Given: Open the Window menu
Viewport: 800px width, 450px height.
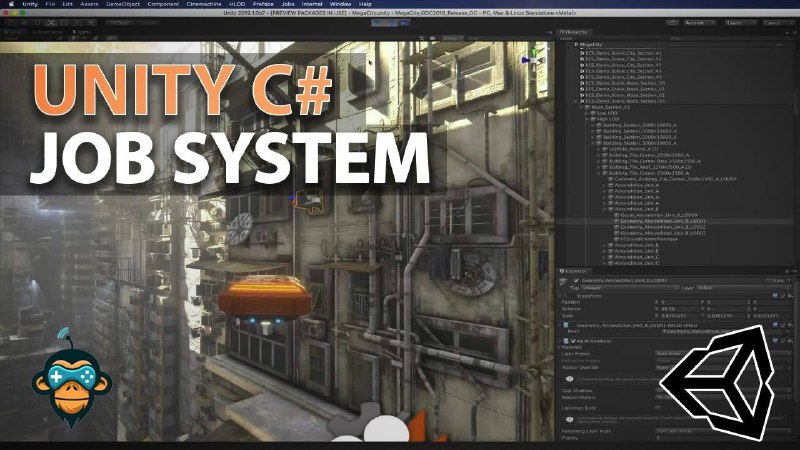Looking at the screenshot, I should 340,4.
